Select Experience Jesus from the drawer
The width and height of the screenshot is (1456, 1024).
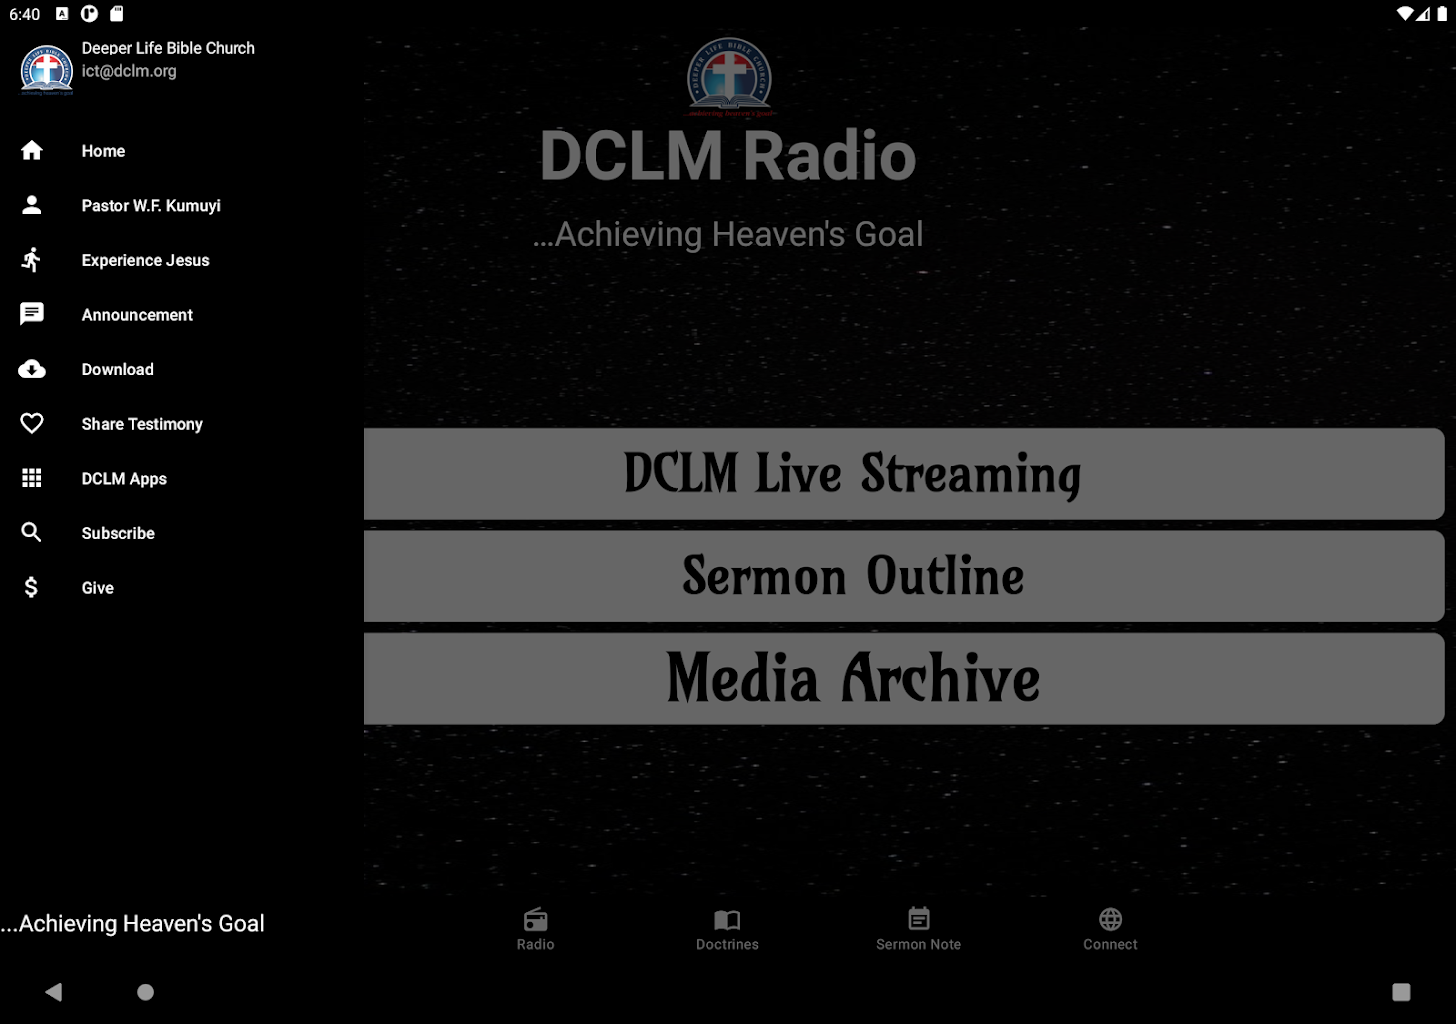(x=182, y=260)
